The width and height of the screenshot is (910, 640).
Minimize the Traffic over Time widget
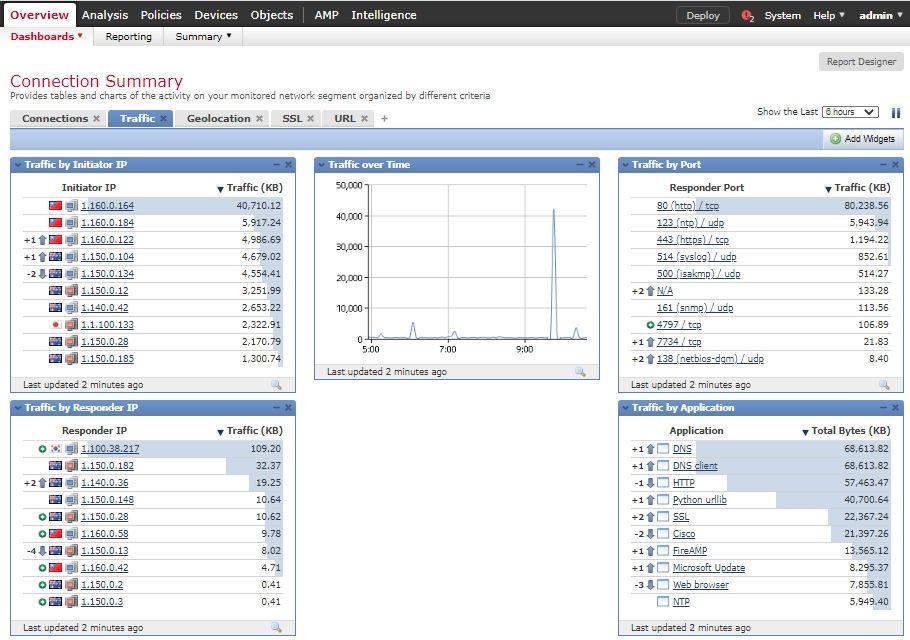coord(580,165)
